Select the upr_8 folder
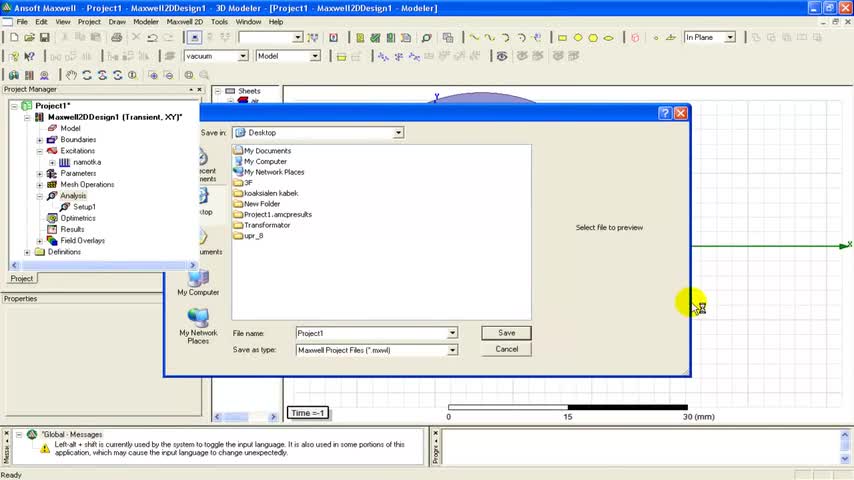The height and width of the screenshot is (480, 854). tap(253, 235)
